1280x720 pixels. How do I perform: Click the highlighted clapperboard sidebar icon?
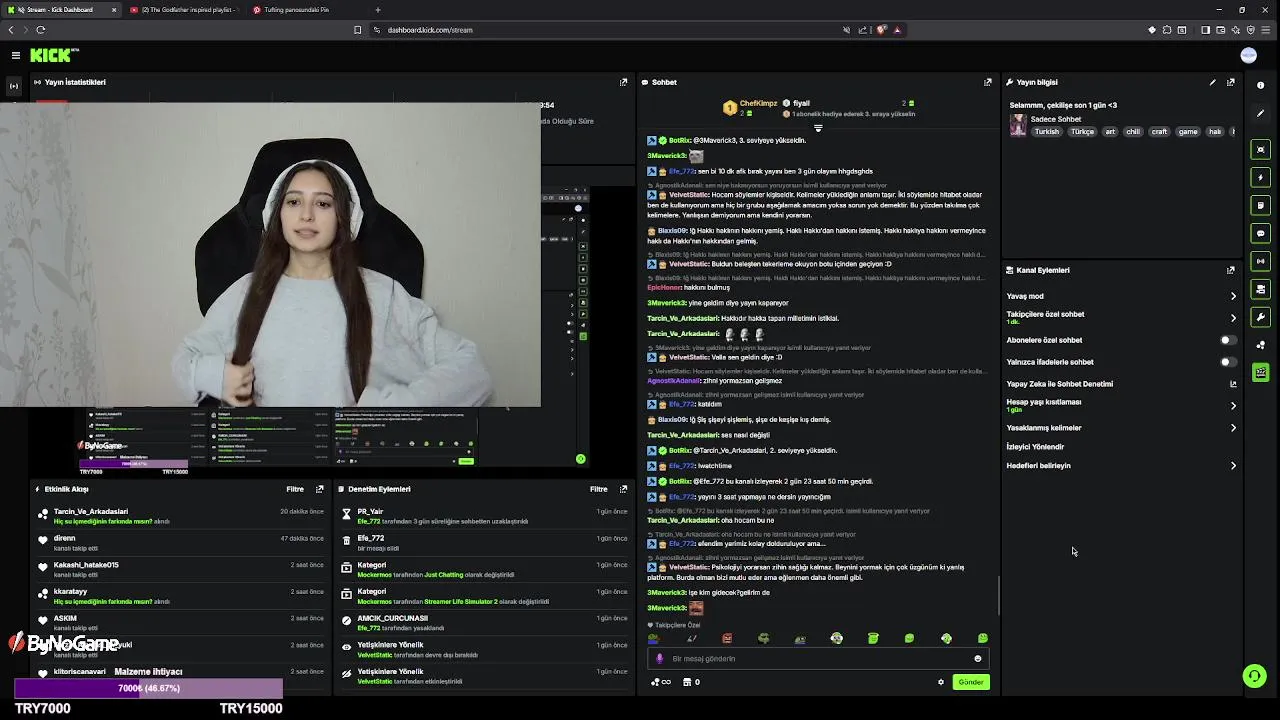[1260, 372]
